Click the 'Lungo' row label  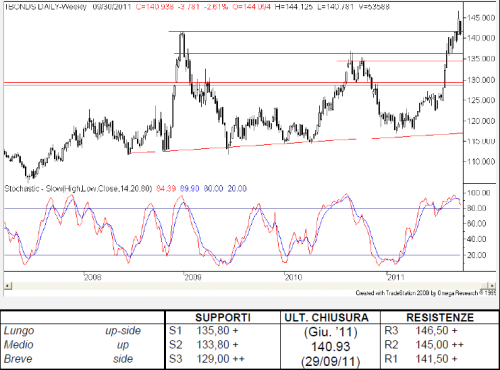19,331
